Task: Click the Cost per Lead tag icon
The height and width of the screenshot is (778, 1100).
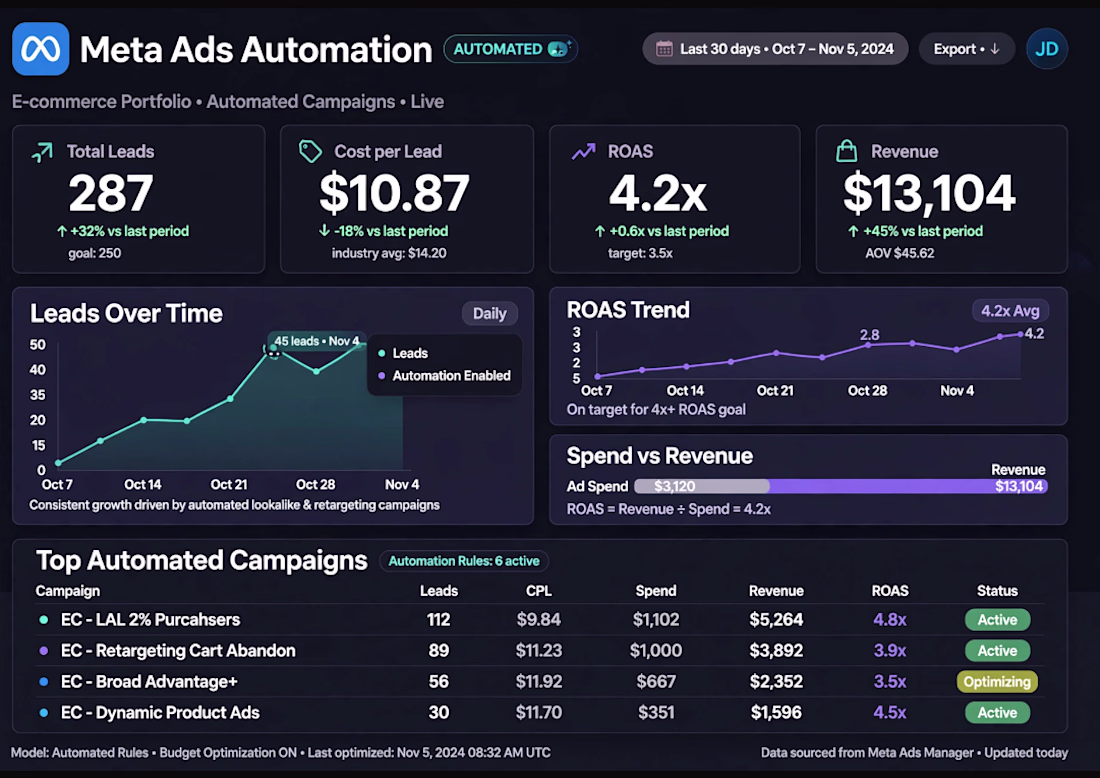Action: [310, 152]
